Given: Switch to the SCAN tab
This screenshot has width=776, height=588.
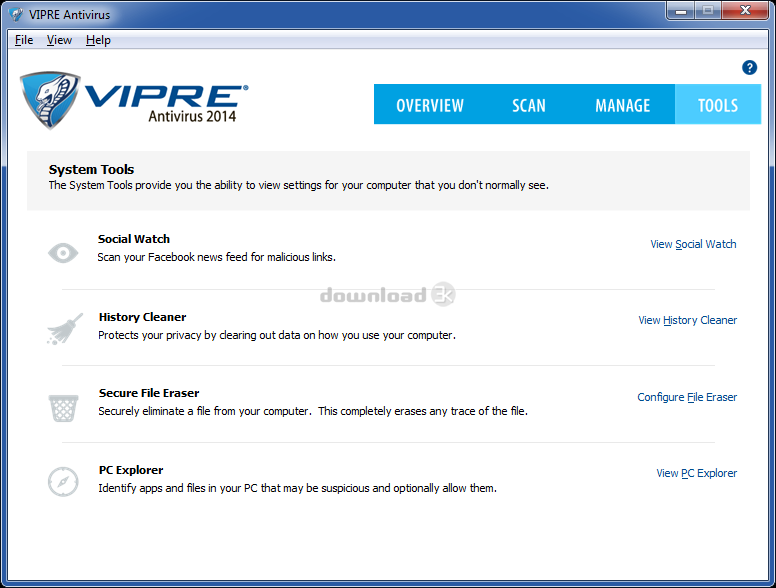Looking at the screenshot, I should click(529, 105).
